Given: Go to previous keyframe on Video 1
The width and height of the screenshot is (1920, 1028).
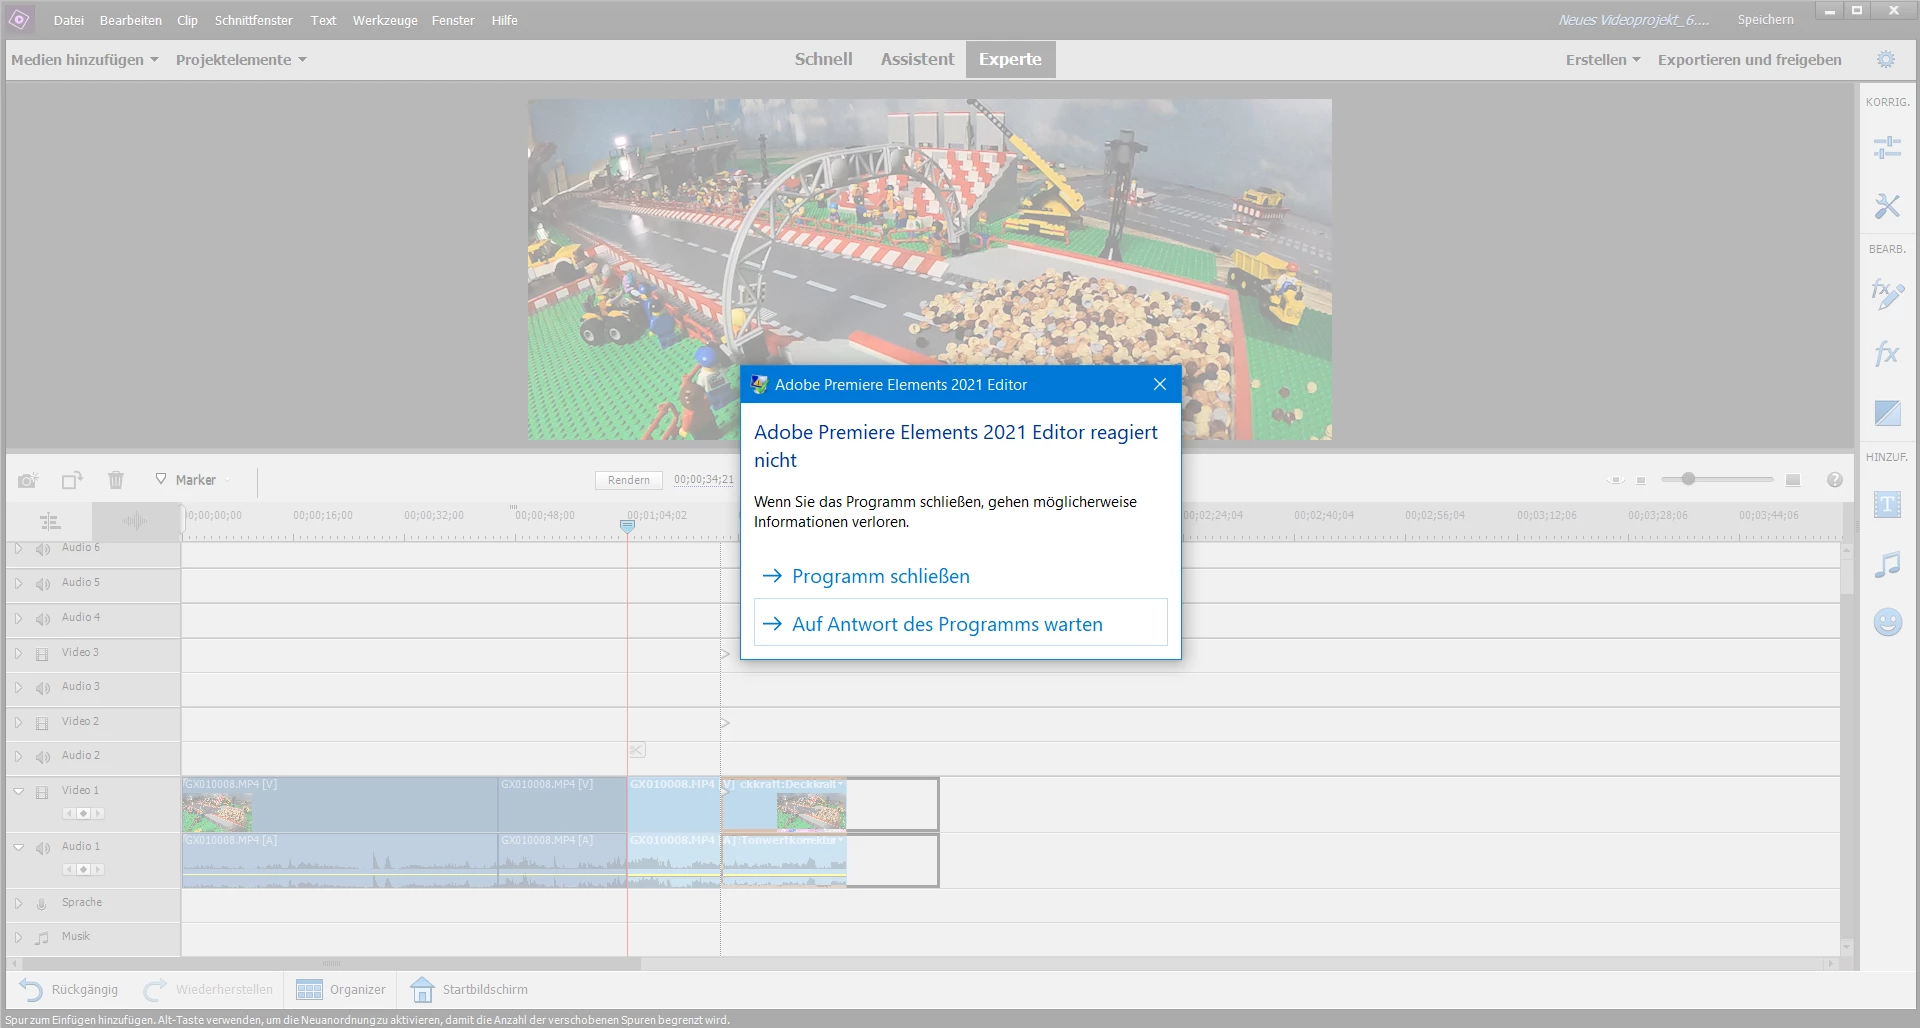Looking at the screenshot, I should coord(70,813).
